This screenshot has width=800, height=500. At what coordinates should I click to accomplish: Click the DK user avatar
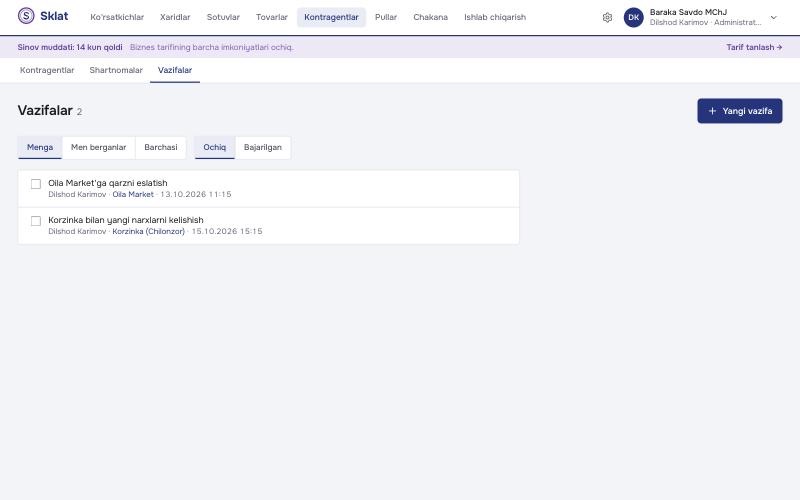point(634,17)
